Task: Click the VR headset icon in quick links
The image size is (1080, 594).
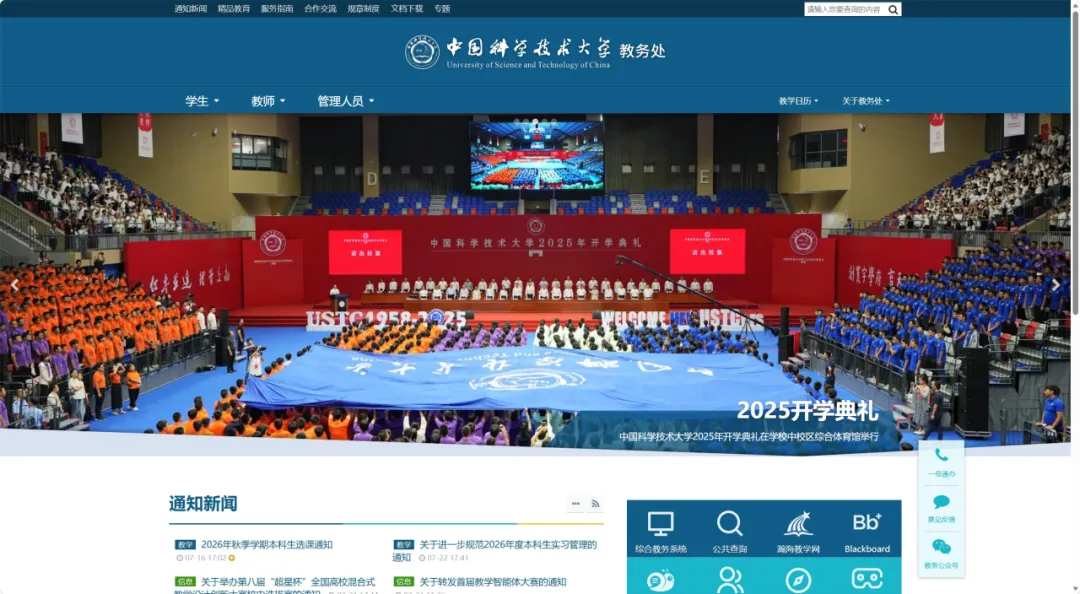Action: pos(866,579)
